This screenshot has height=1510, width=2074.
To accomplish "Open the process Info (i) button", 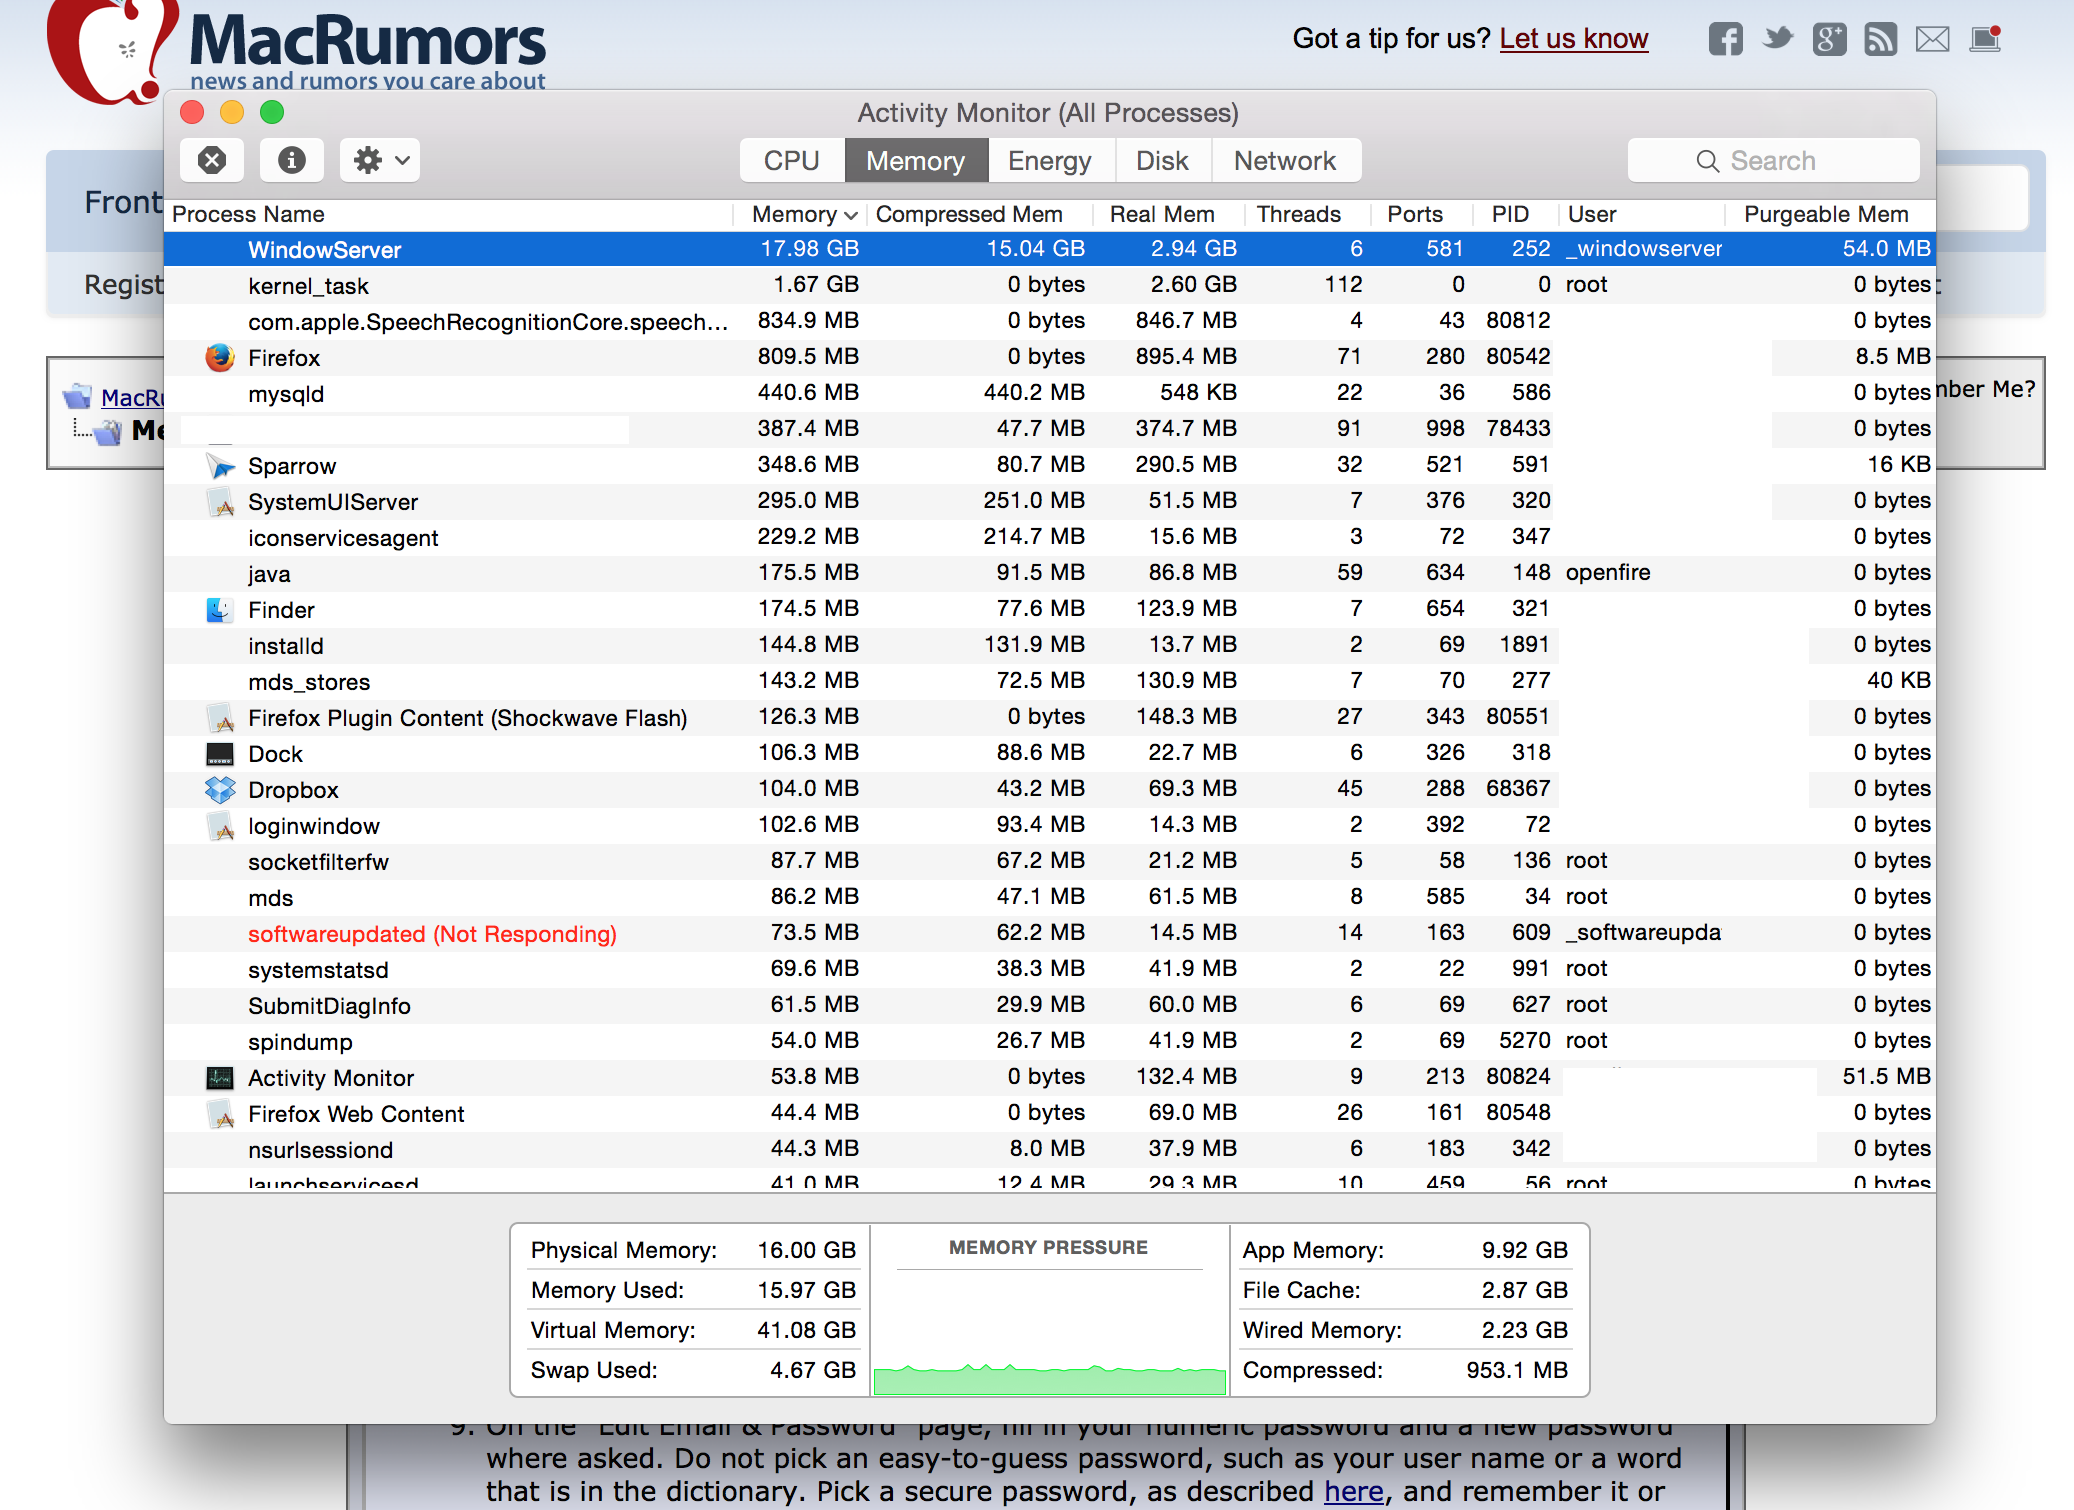I will coord(291,160).
